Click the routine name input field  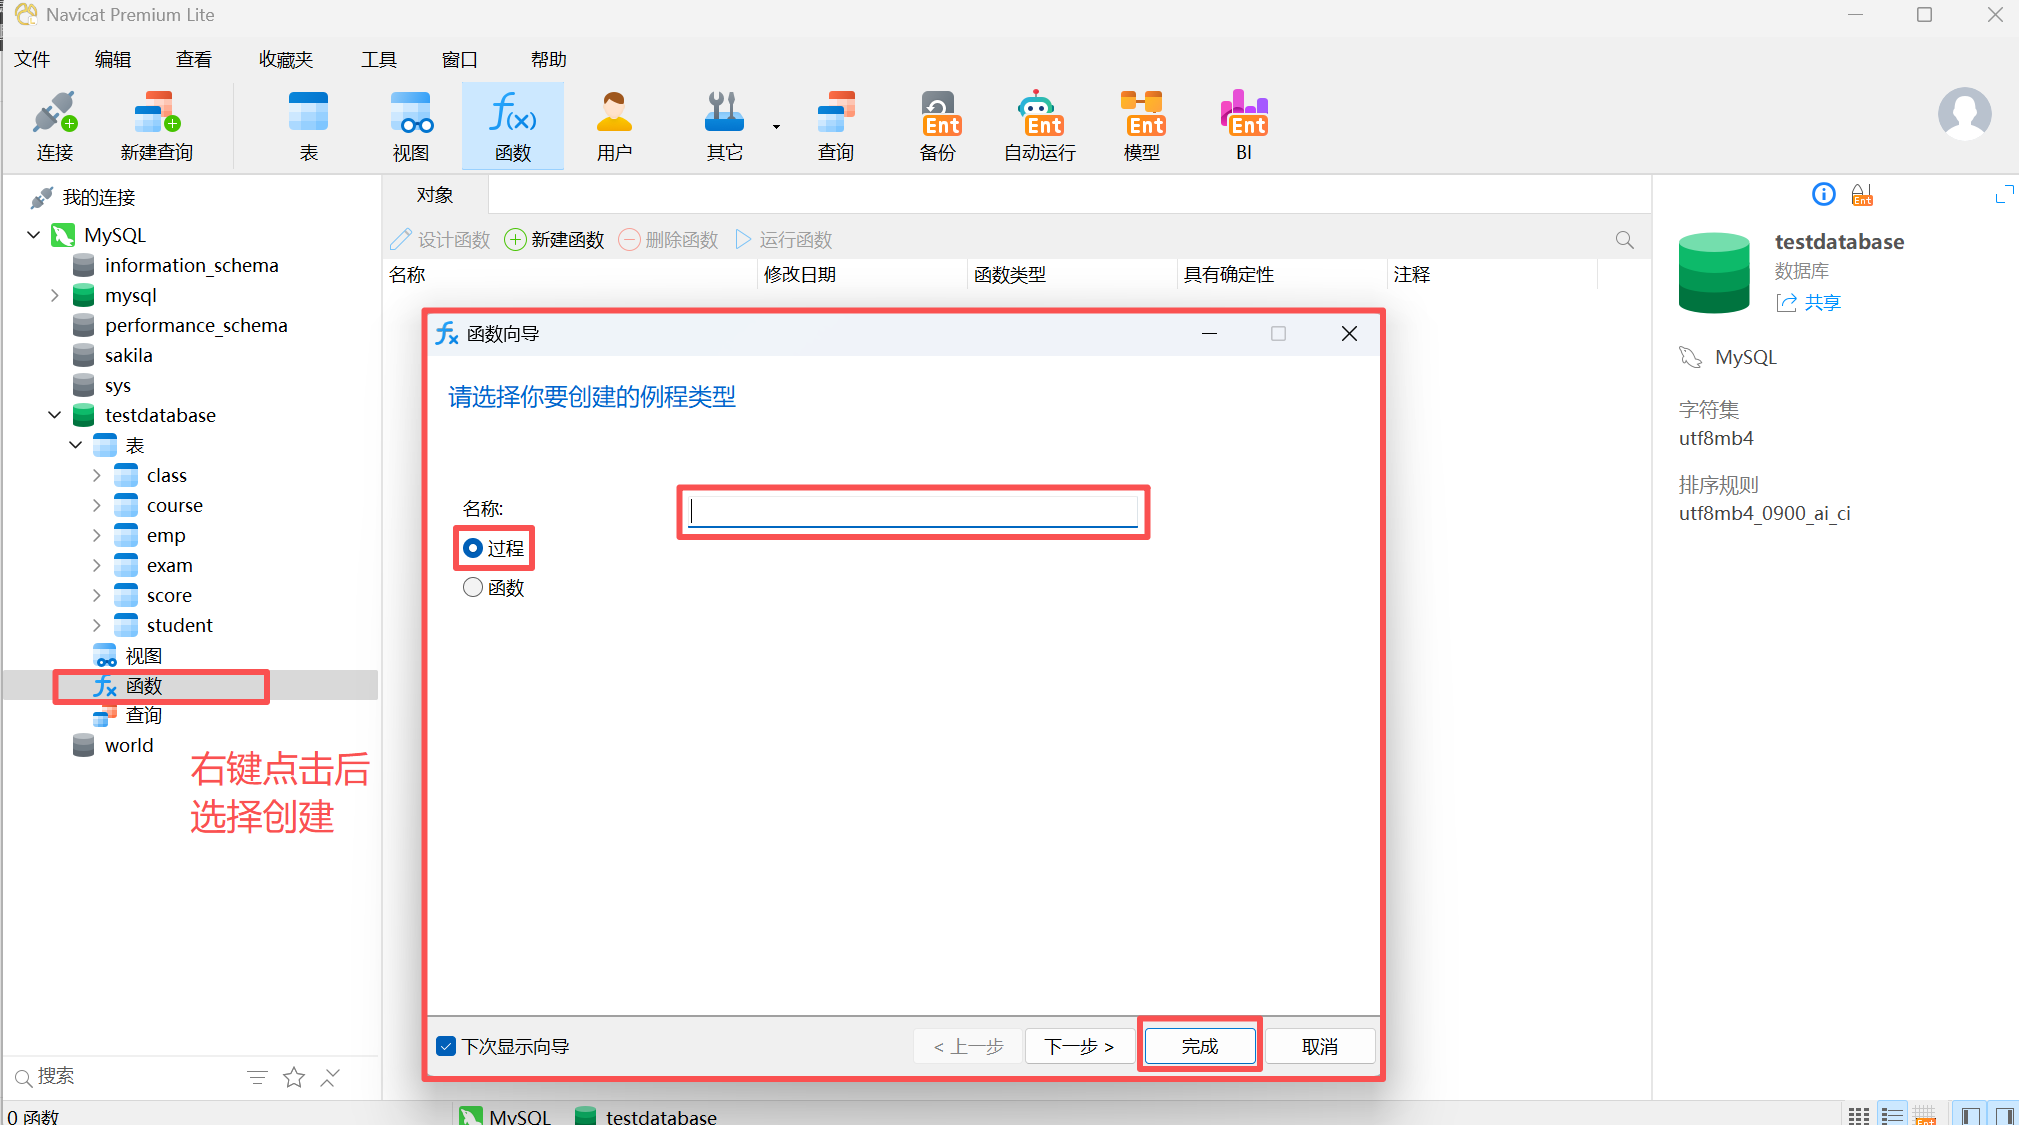[913, 512]
